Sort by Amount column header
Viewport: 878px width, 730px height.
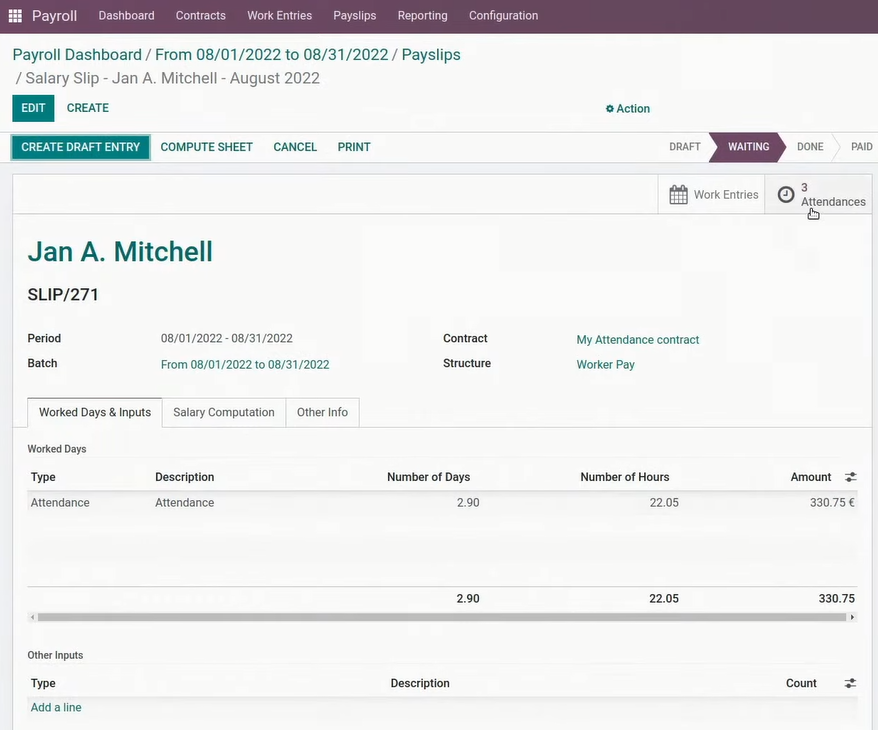810,477
